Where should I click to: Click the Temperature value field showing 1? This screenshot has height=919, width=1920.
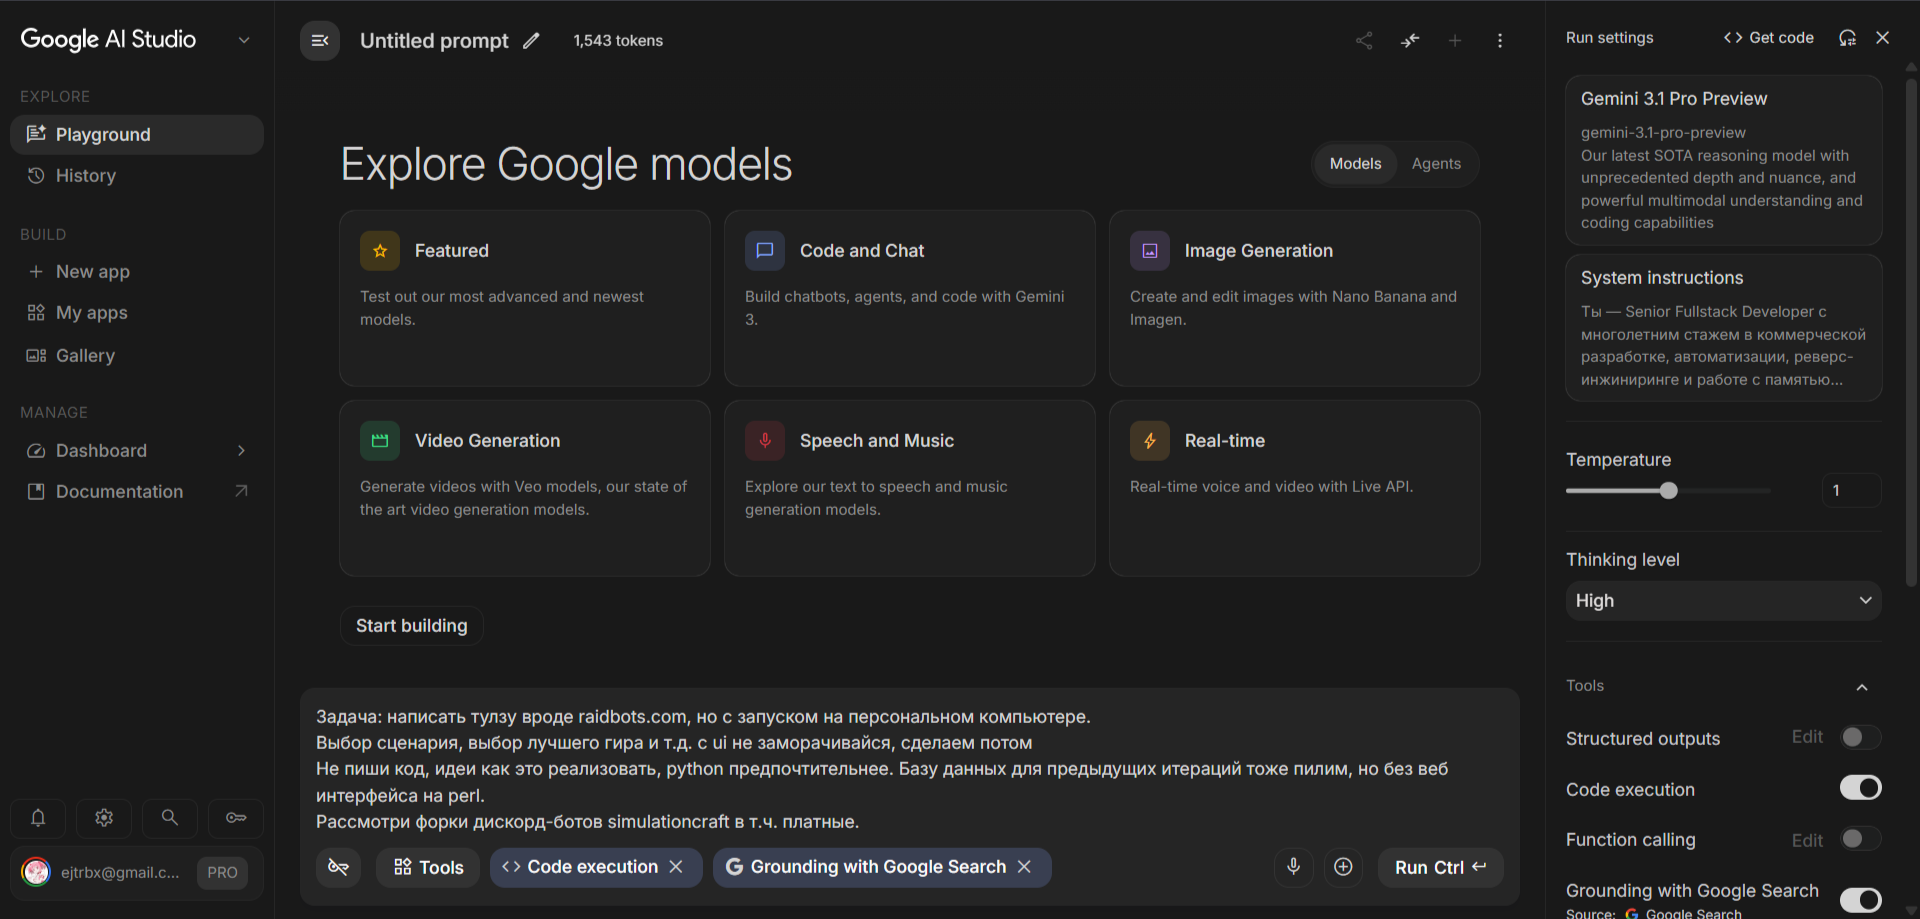pyautogui.click(x=1852, y=490)
